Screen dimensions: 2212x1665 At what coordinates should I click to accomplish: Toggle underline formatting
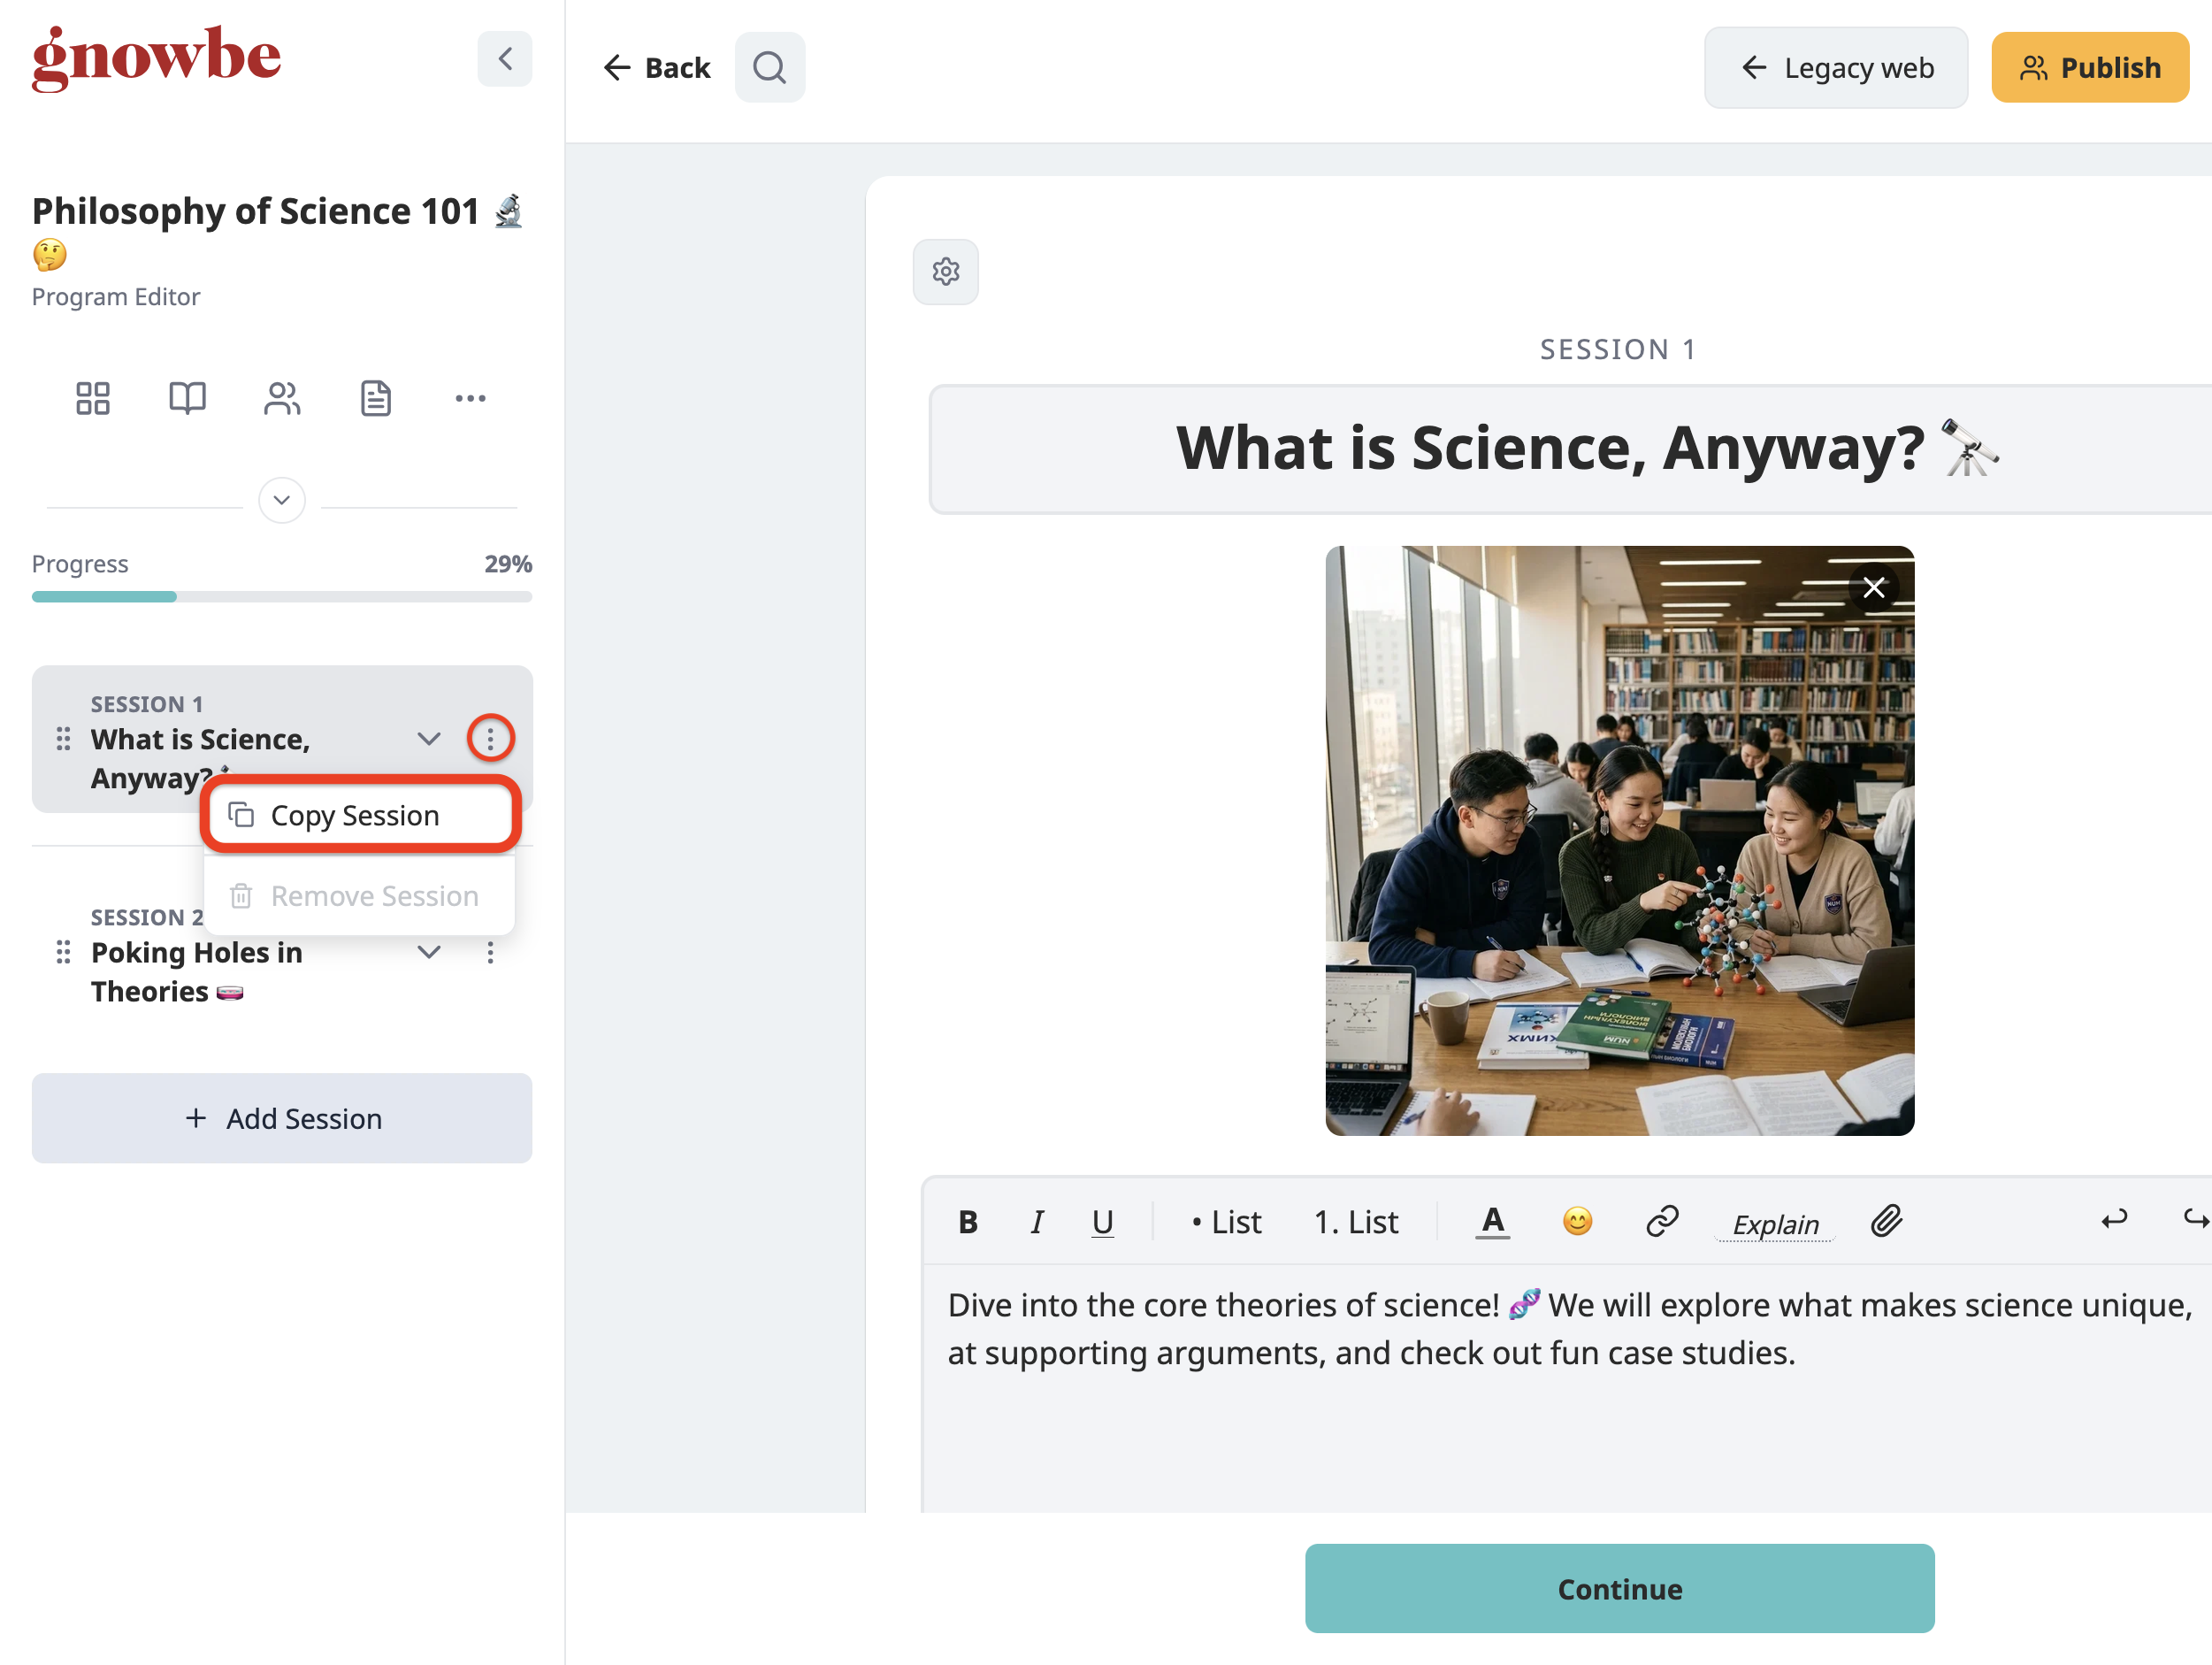click(x=1102, y=1221)
